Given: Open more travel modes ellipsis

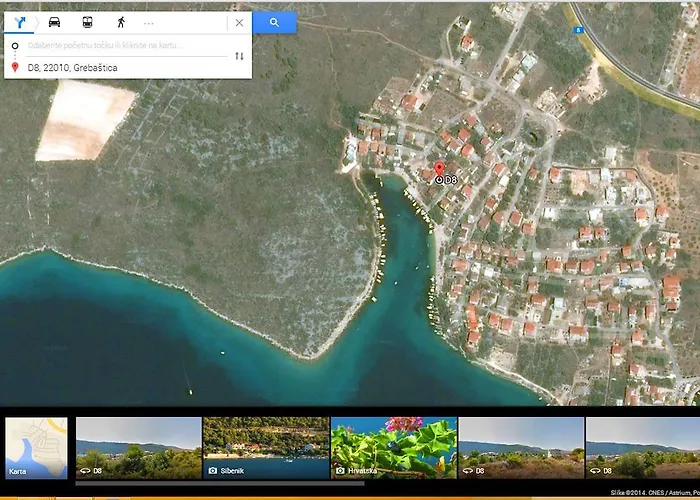Looking at the screenshot, I should [x=149, y=22].
